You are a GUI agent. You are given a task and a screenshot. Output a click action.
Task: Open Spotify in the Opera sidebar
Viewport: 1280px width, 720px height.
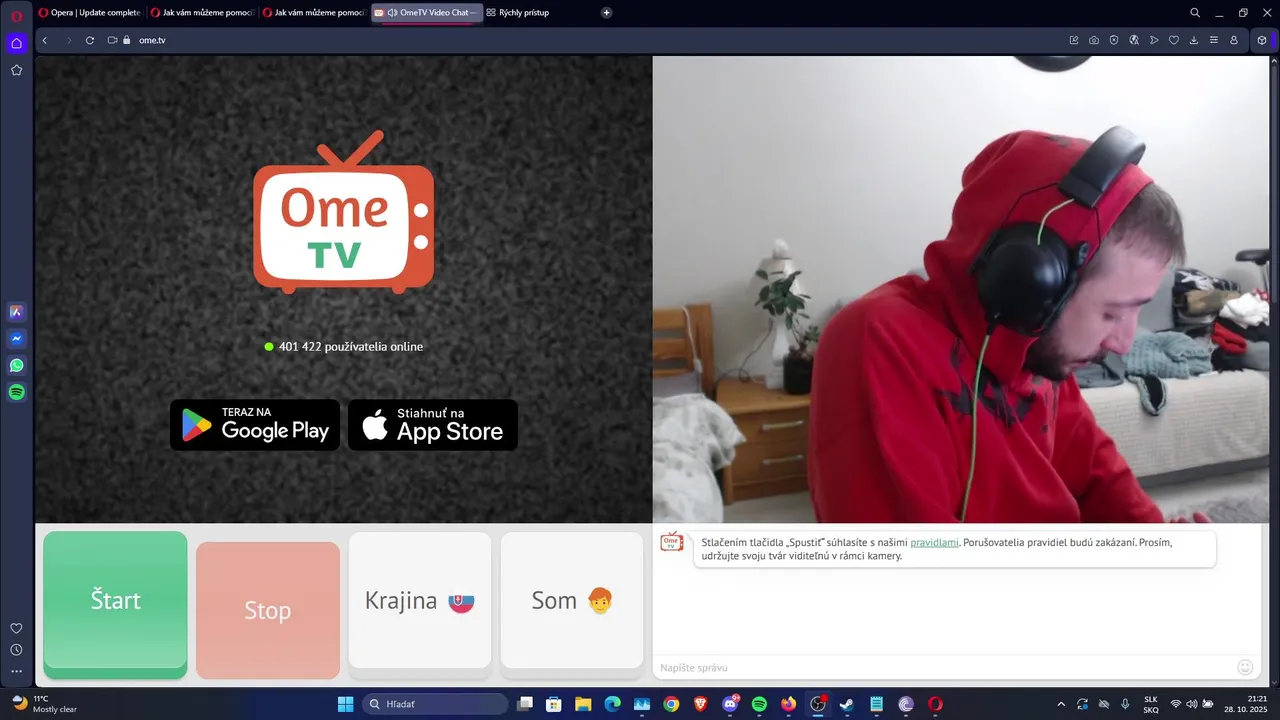[16, 393]
